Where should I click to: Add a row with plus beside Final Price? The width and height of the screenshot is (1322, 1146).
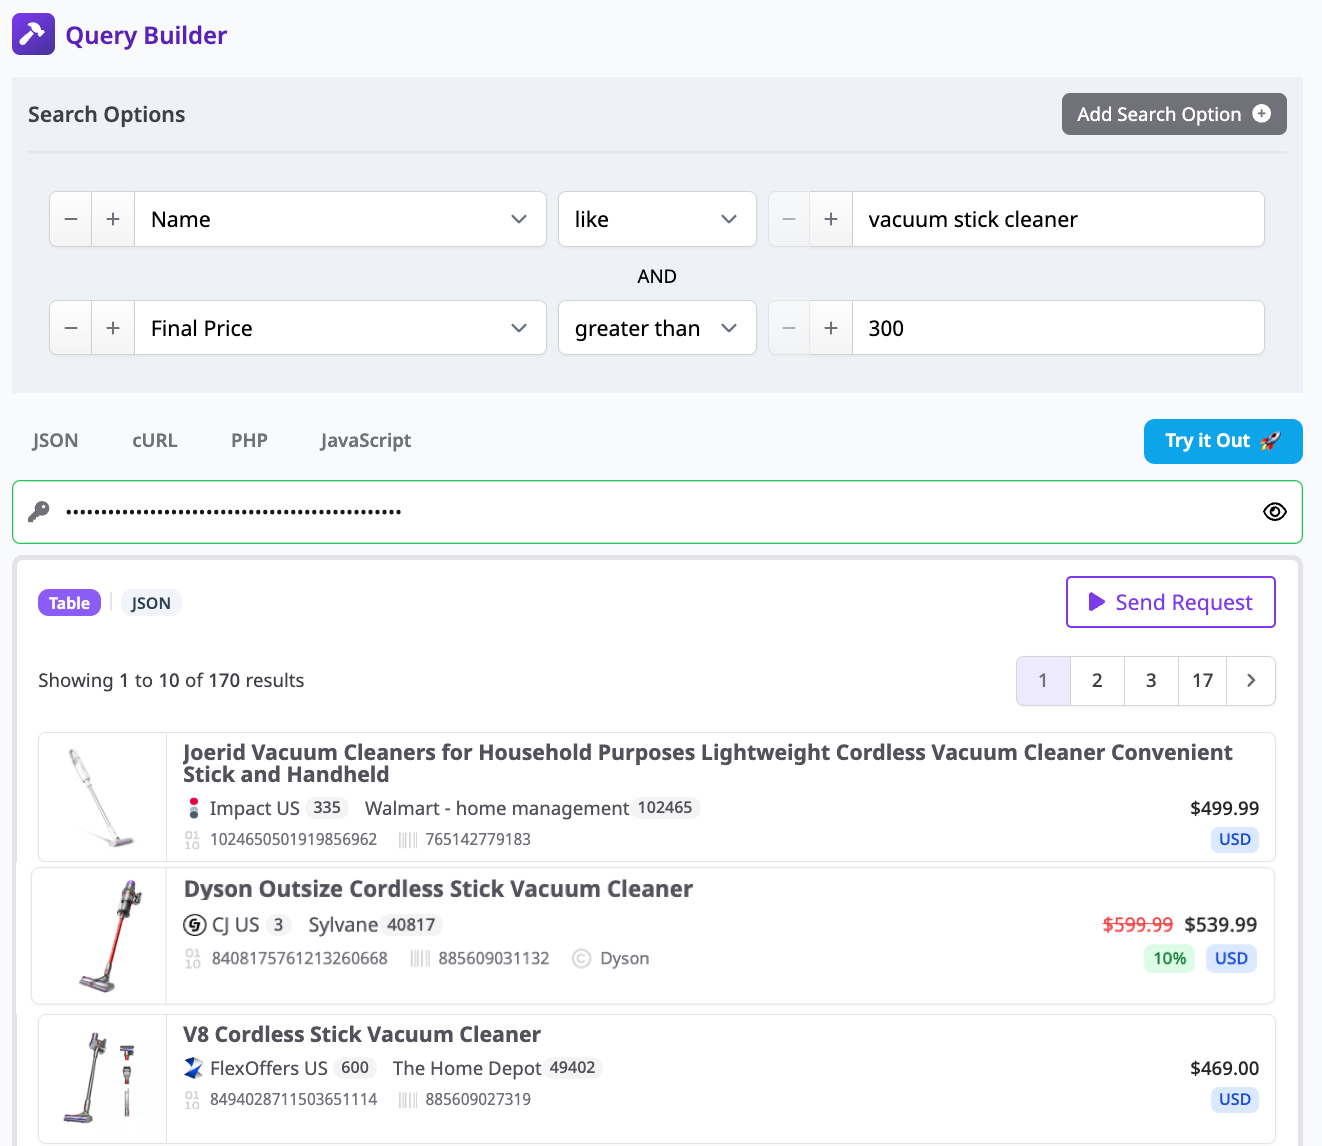click(113, 328)
